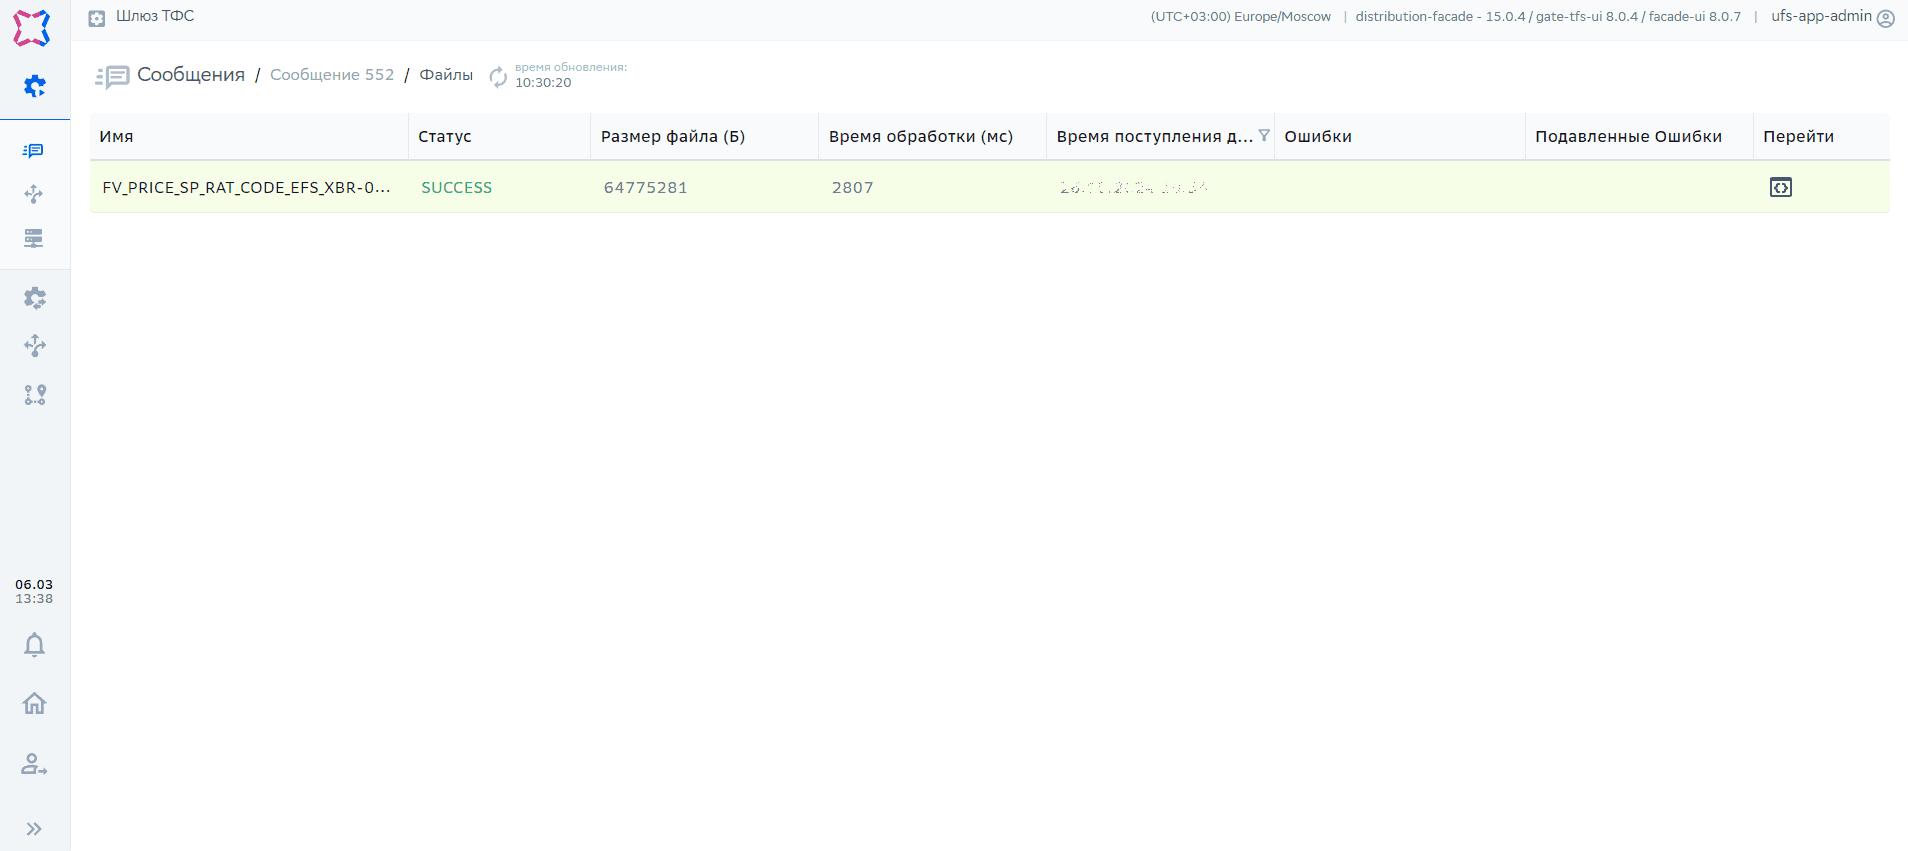Open notifications bell in the sidebar

[34, 645]
